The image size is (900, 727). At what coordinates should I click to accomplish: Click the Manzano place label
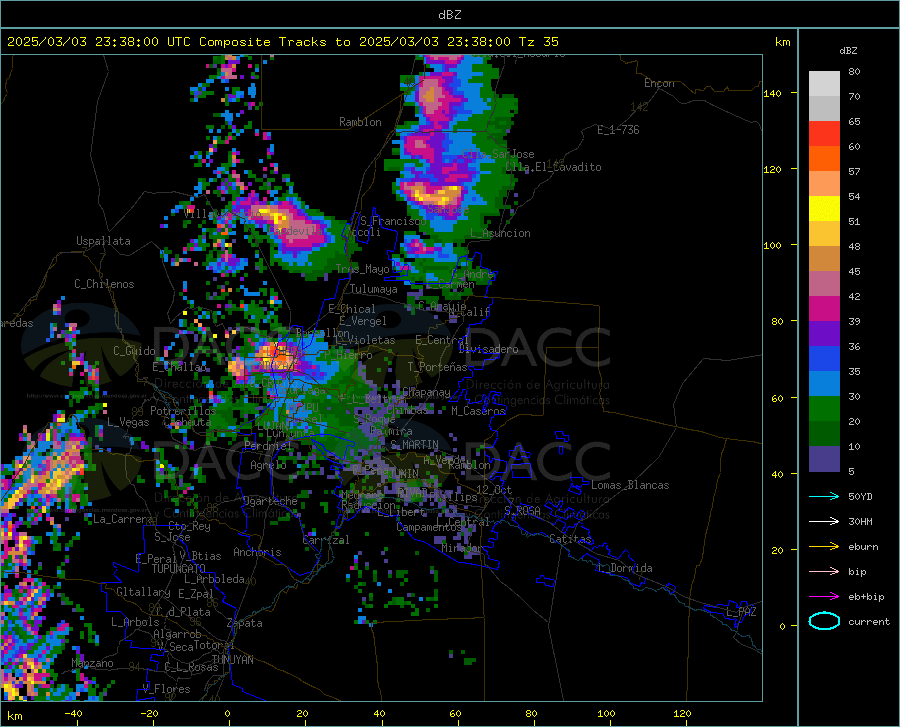click(92, 663)
